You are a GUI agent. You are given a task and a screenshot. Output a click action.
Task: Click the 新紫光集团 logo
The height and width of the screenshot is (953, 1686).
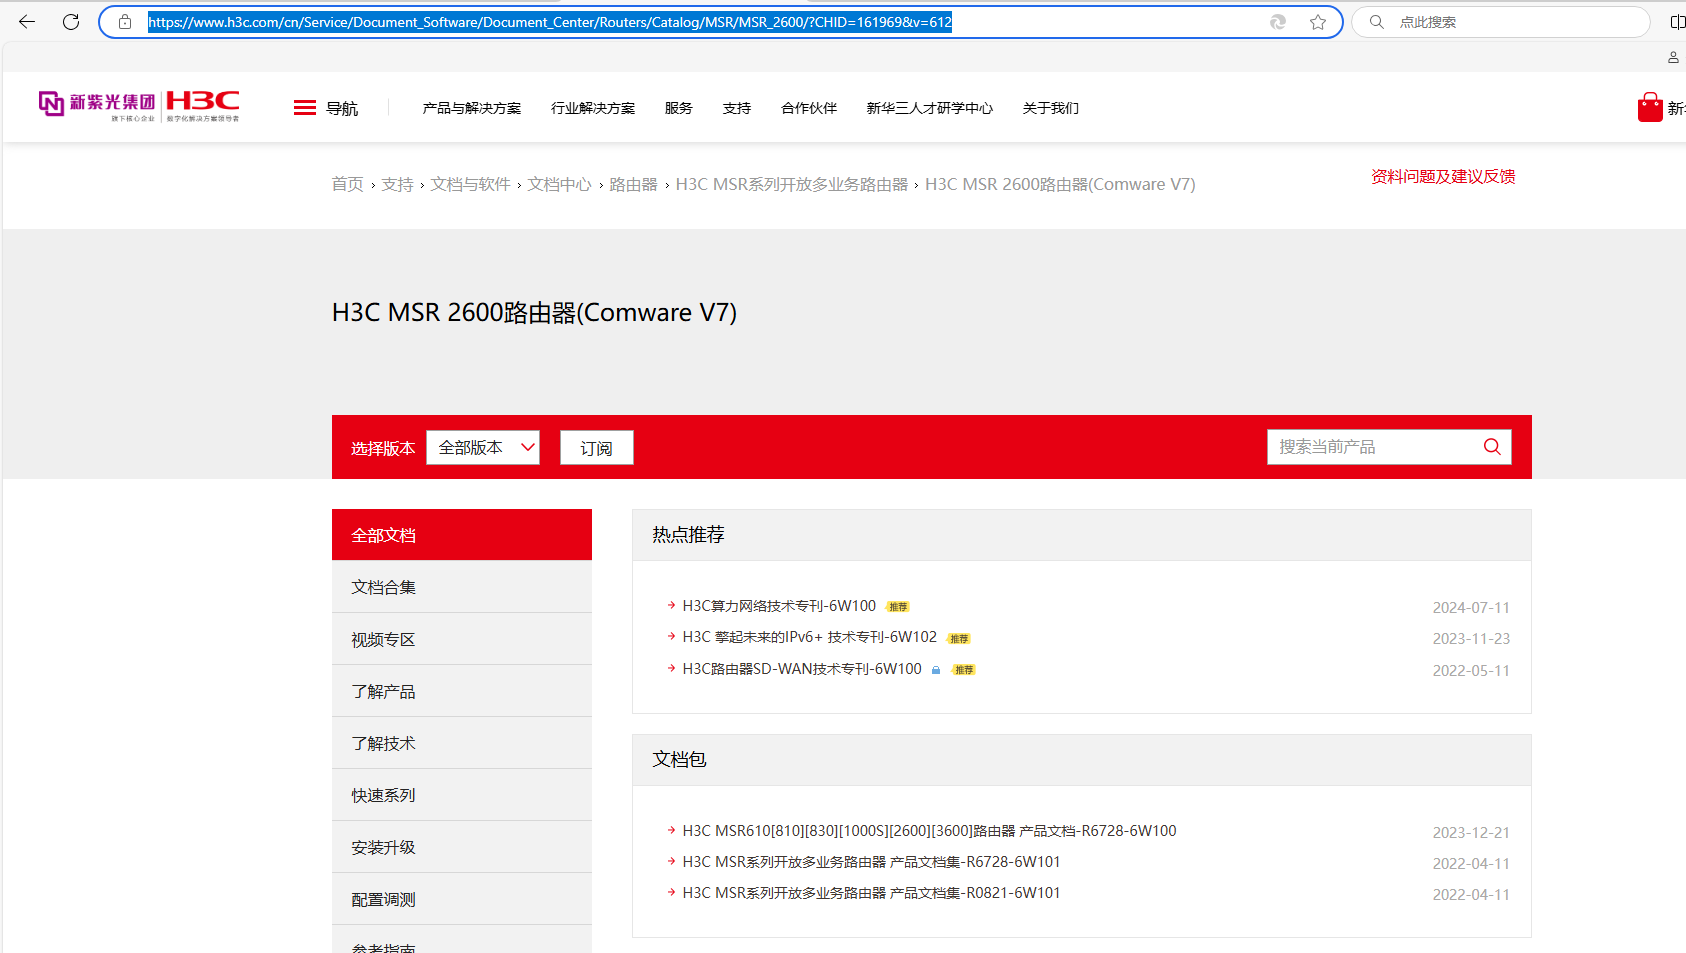coord(97,104)
